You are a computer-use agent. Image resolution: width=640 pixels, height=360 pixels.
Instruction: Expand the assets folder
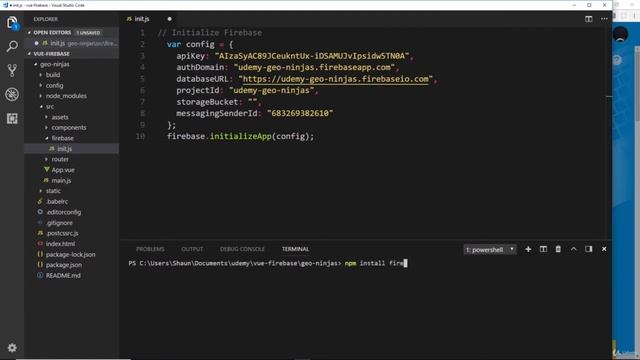point(47,117)
